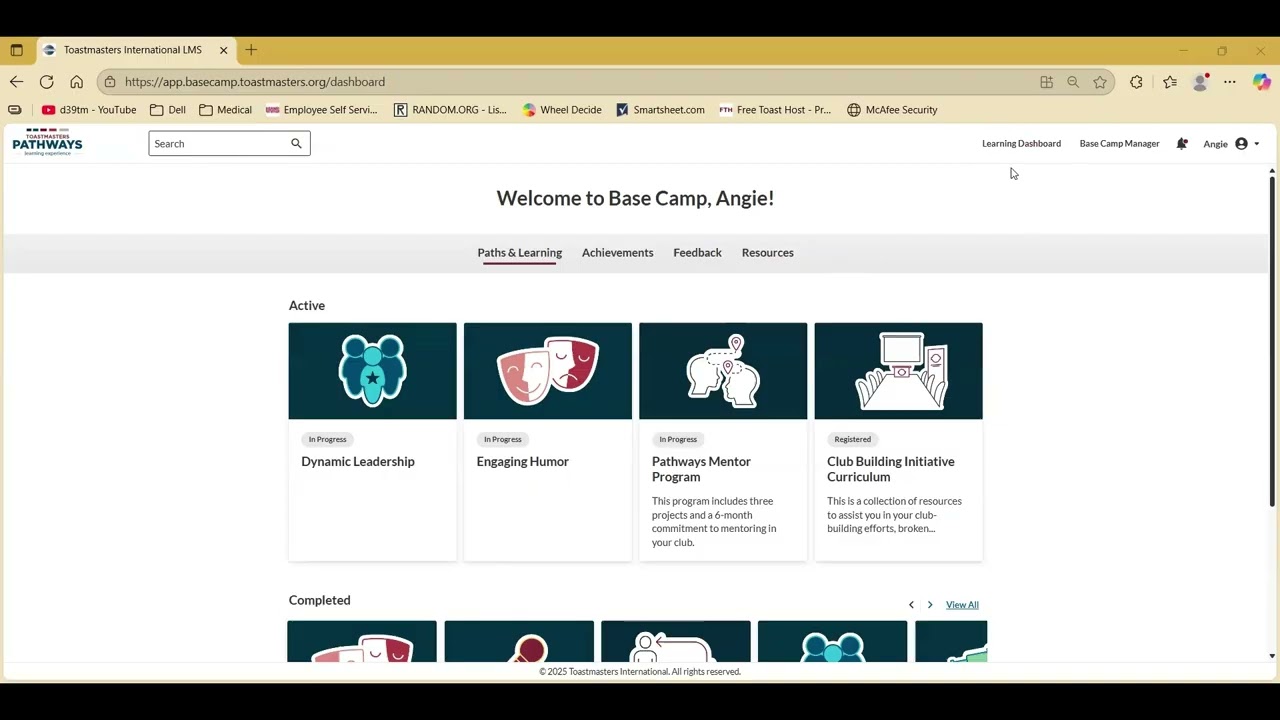Open the Dell bookmarks folder
Image resolution: width=1280 pixels, height=720 pixels.
point(168,110)
